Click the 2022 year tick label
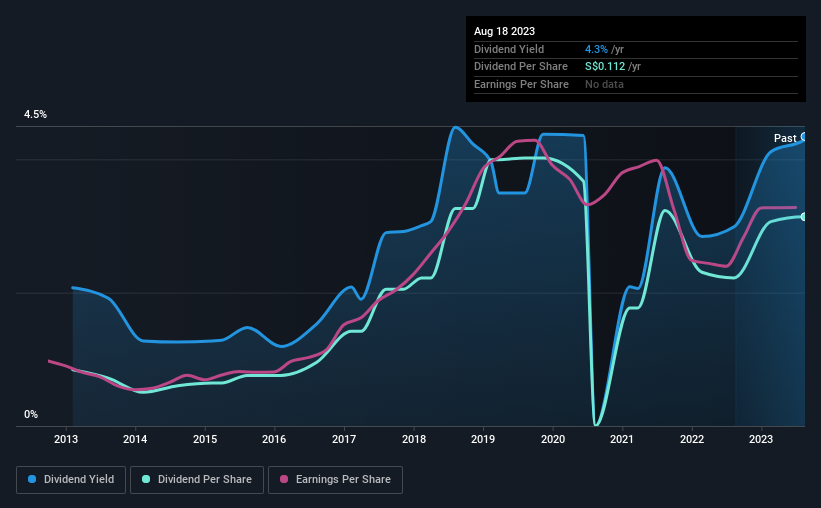 [691, 438]
